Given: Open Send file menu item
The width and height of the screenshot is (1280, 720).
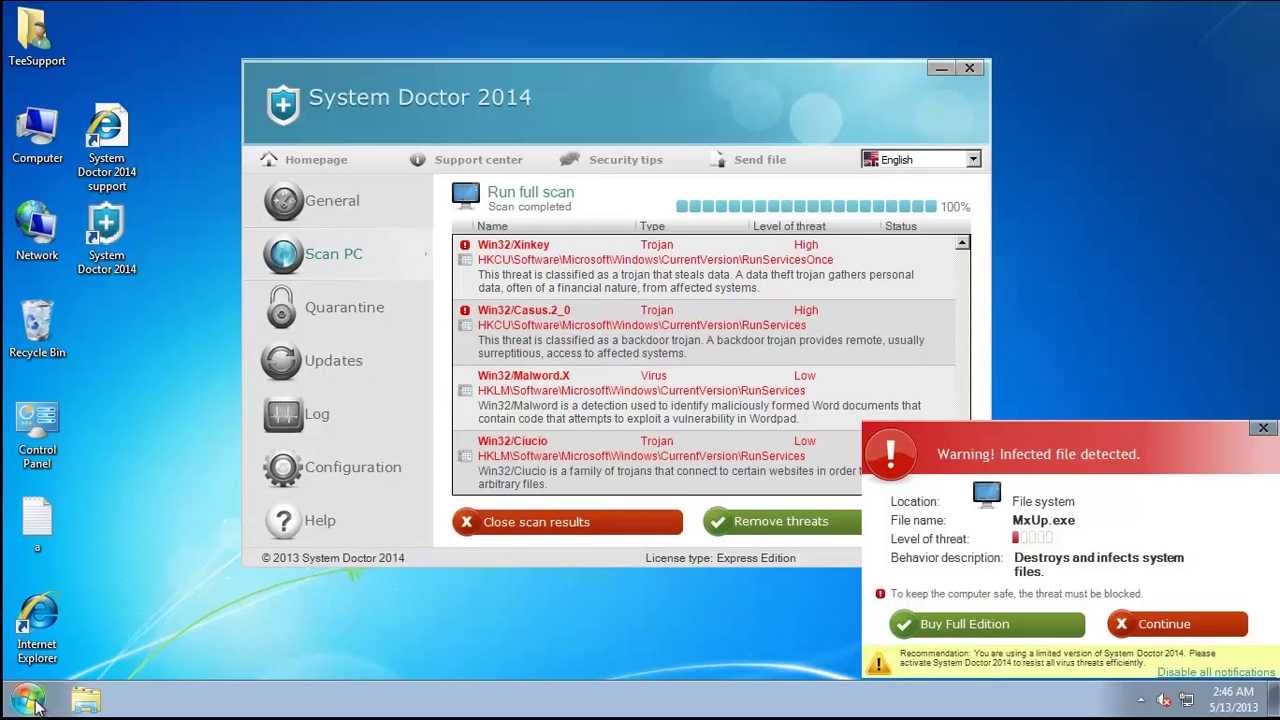Looking at the screenshot, I should [760, 160].
